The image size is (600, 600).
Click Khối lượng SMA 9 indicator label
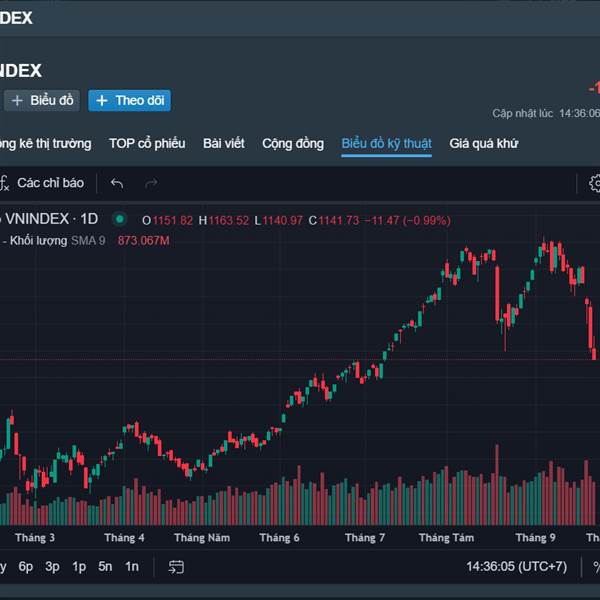click(57, 241)
